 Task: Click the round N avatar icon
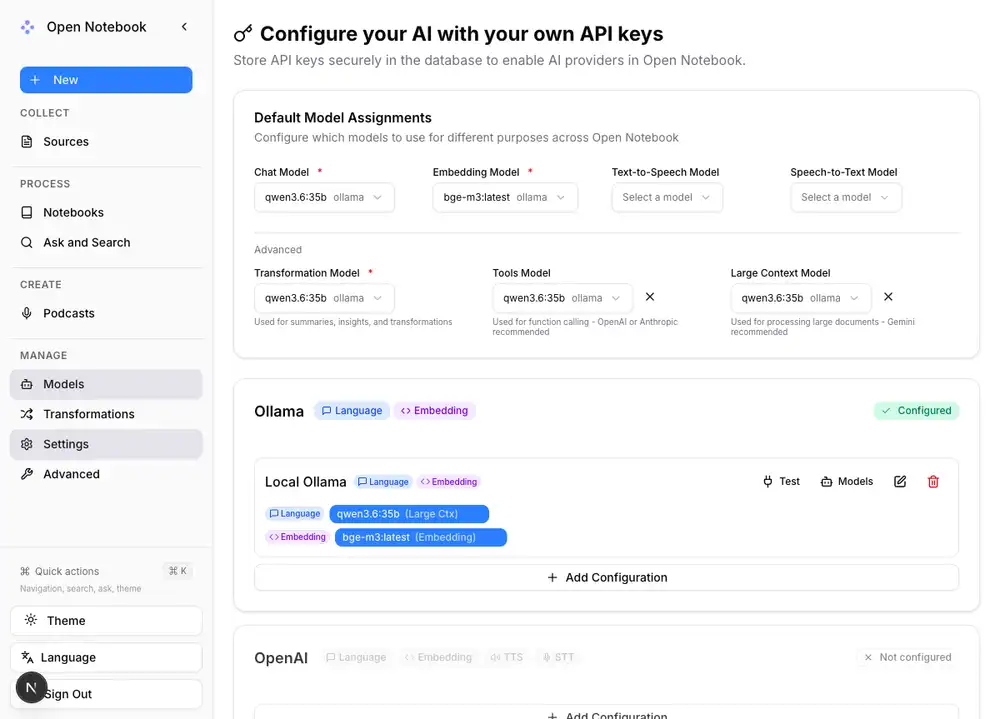point(31,688)
